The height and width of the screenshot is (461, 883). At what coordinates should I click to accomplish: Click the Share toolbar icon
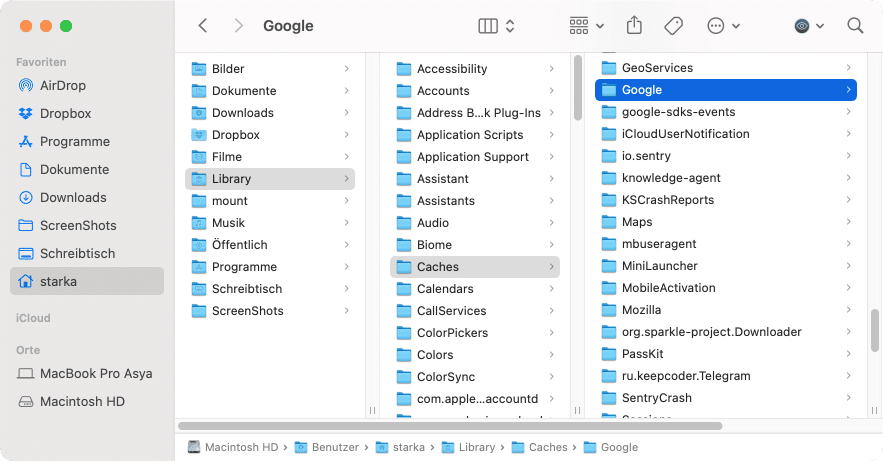(x=634, y=26)
